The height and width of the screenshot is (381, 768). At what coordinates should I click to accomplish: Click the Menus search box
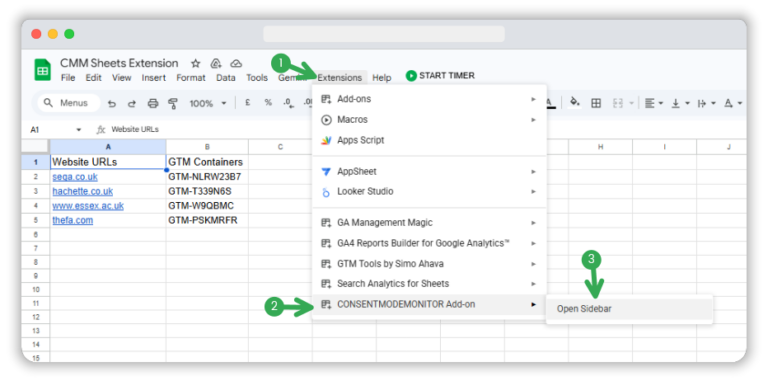click(69, 103)
